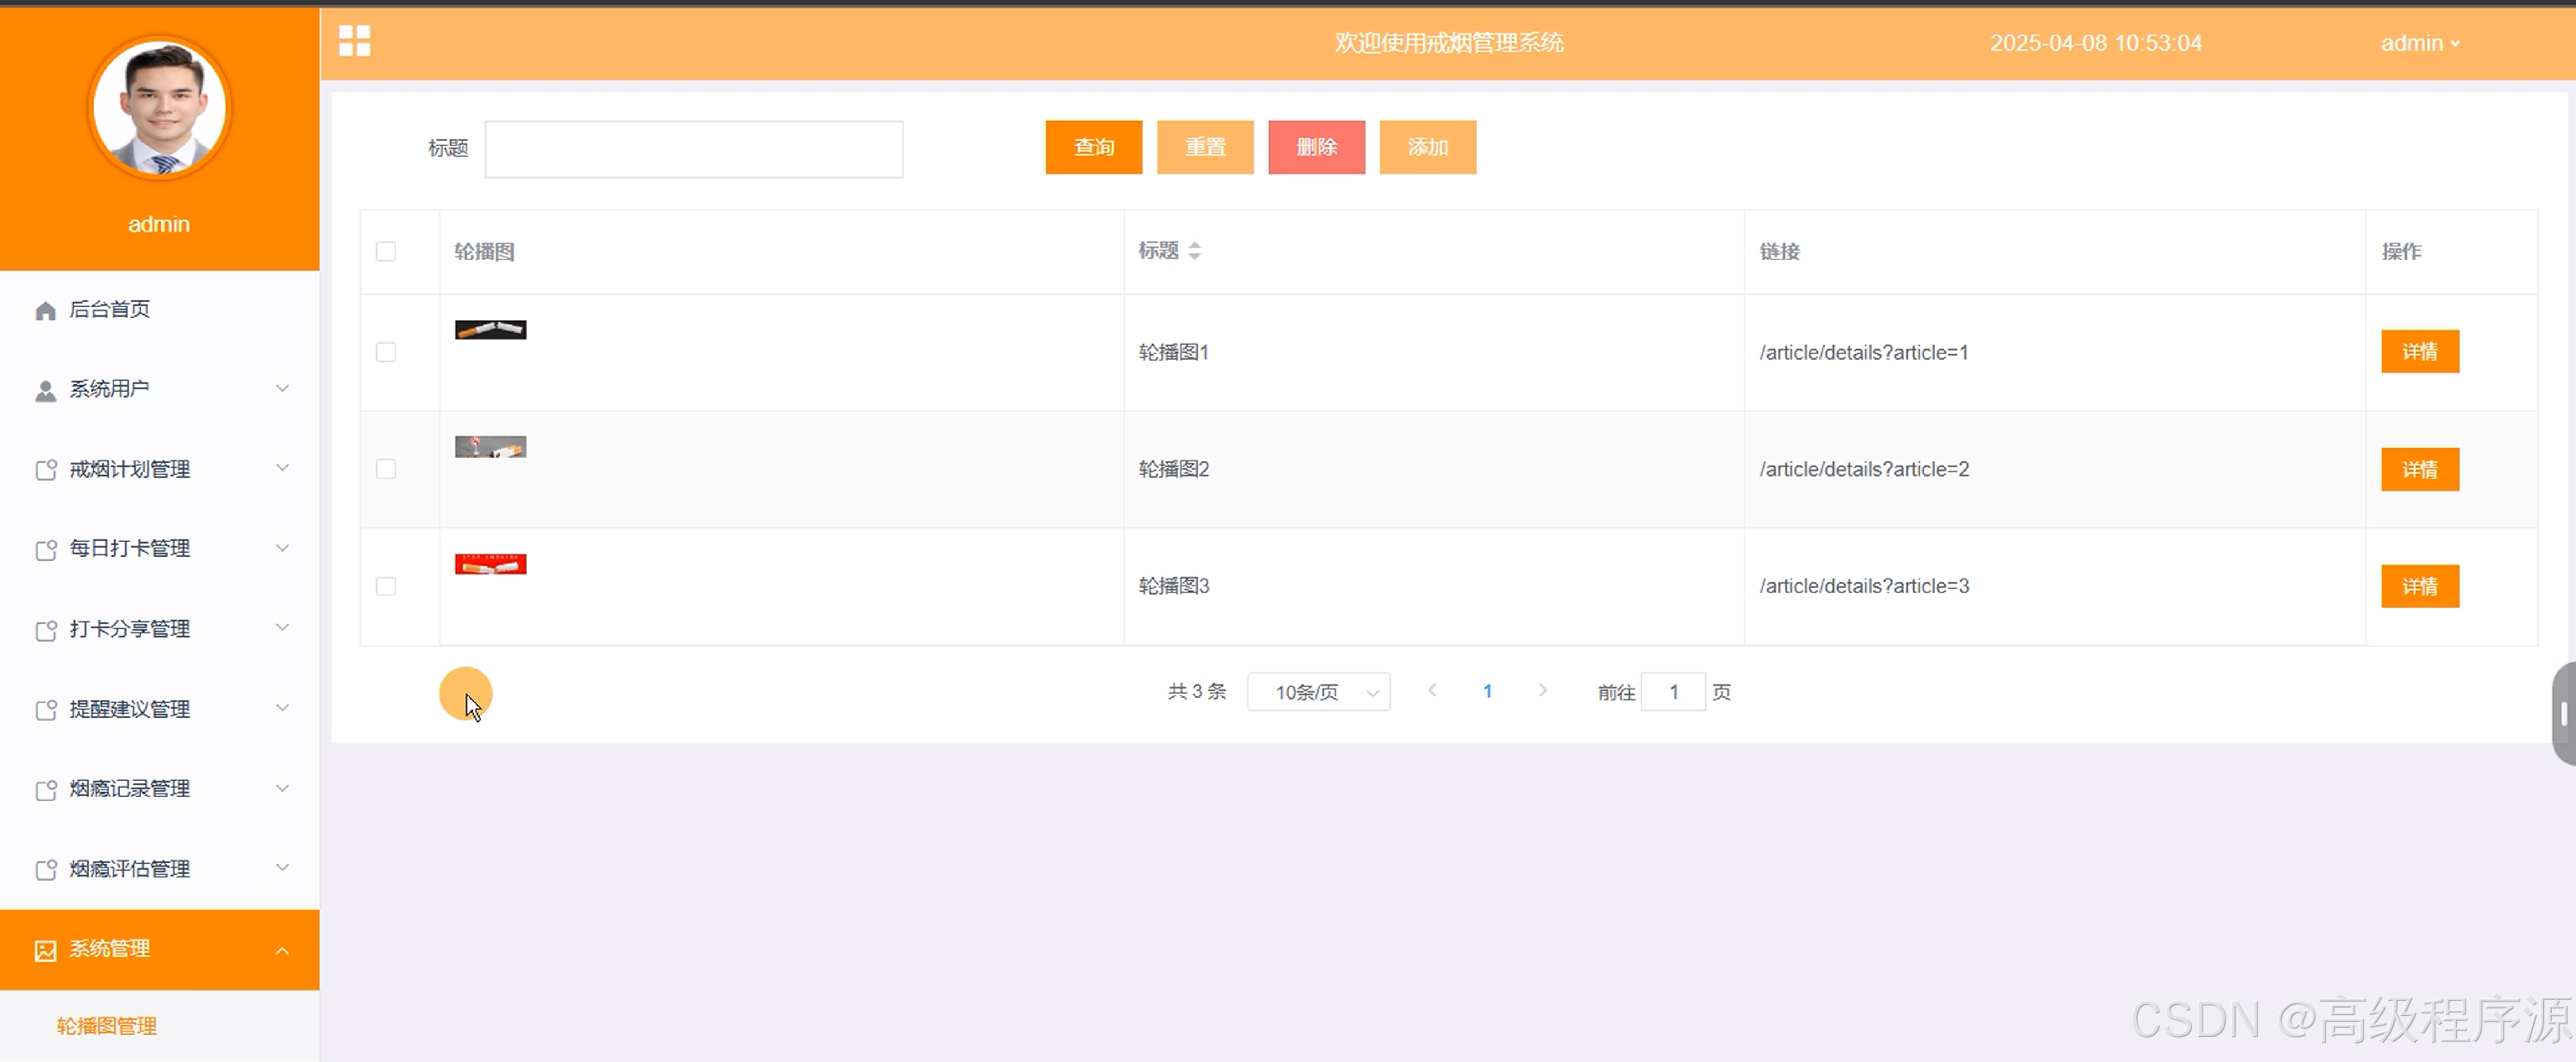Click the 标题 search input field
The image size is (2576, 1062).
pyautogui.click(x=693, y=150)
